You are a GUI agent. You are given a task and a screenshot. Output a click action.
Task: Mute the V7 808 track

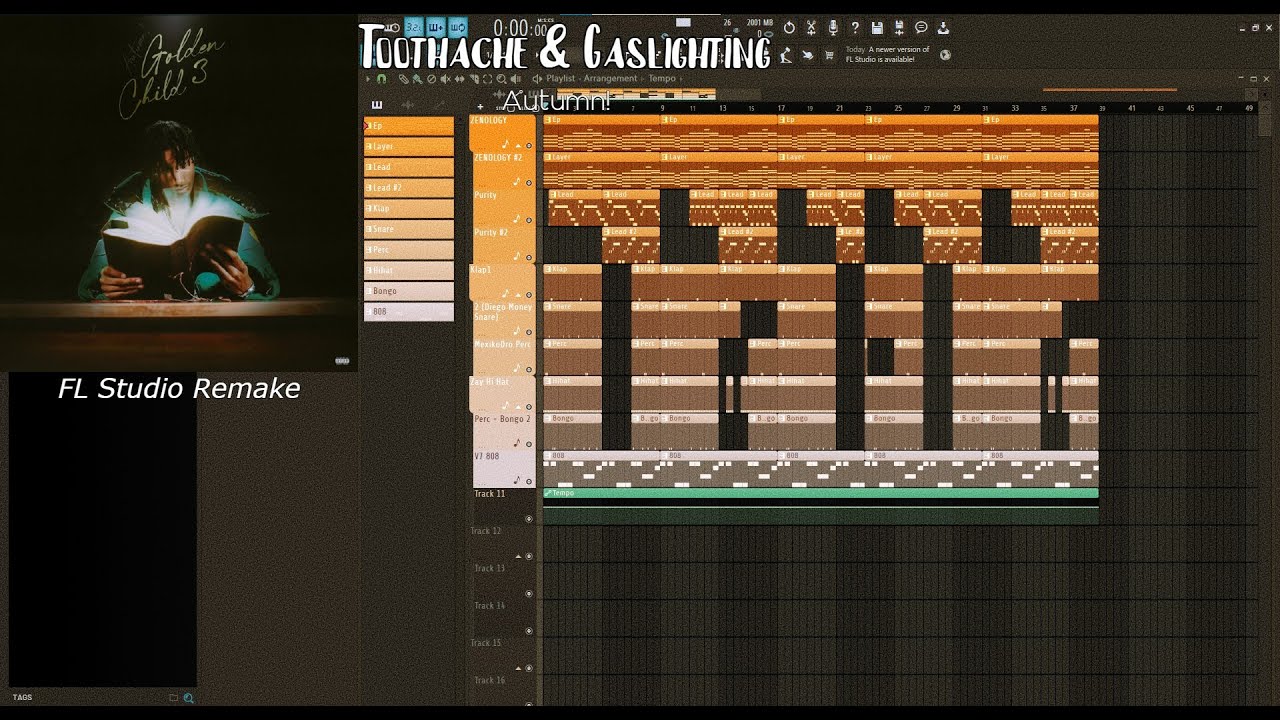click(x=529, y=481)
